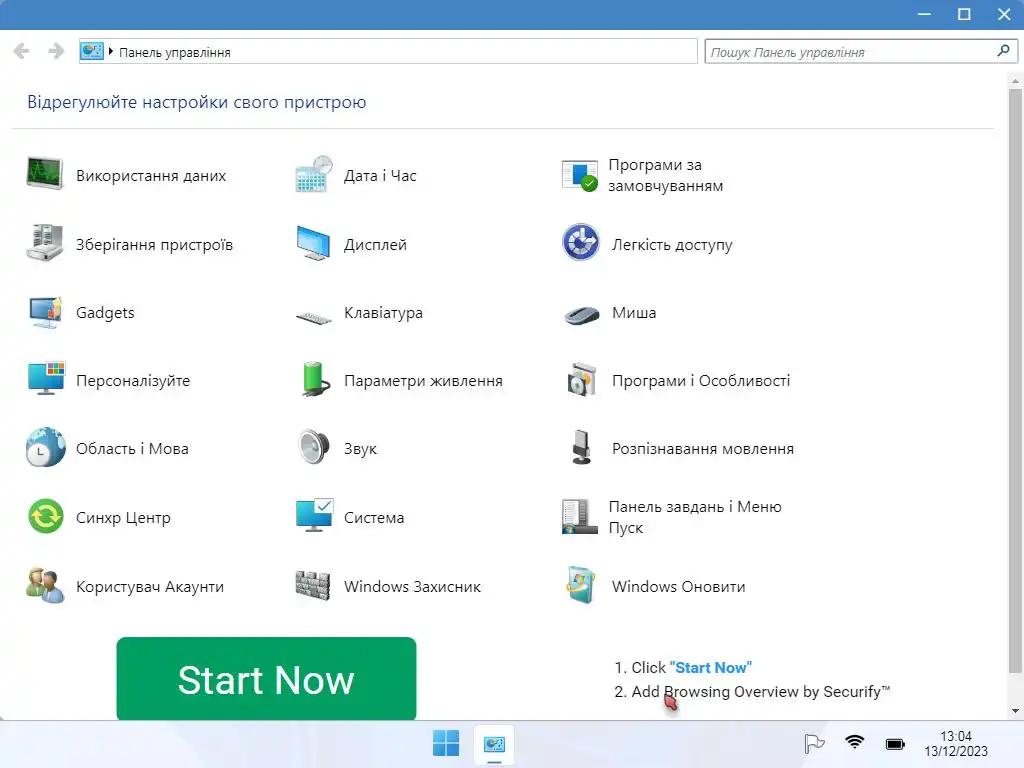Click the flag notification tray icon

coord(814,743)
